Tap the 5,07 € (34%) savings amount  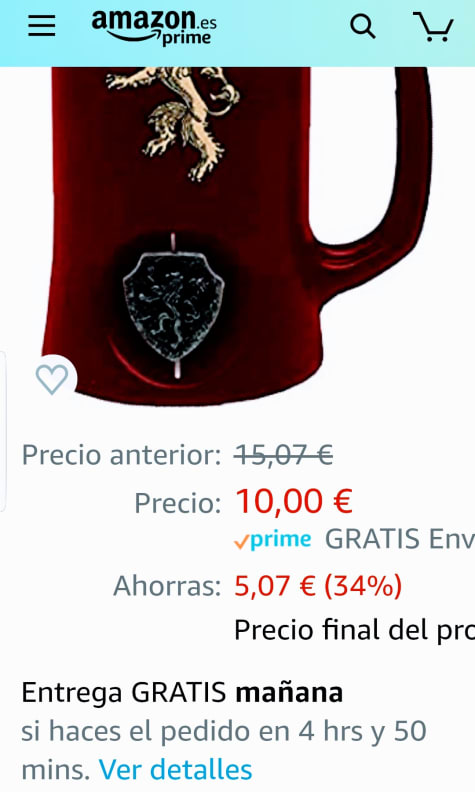coord(318,586)
